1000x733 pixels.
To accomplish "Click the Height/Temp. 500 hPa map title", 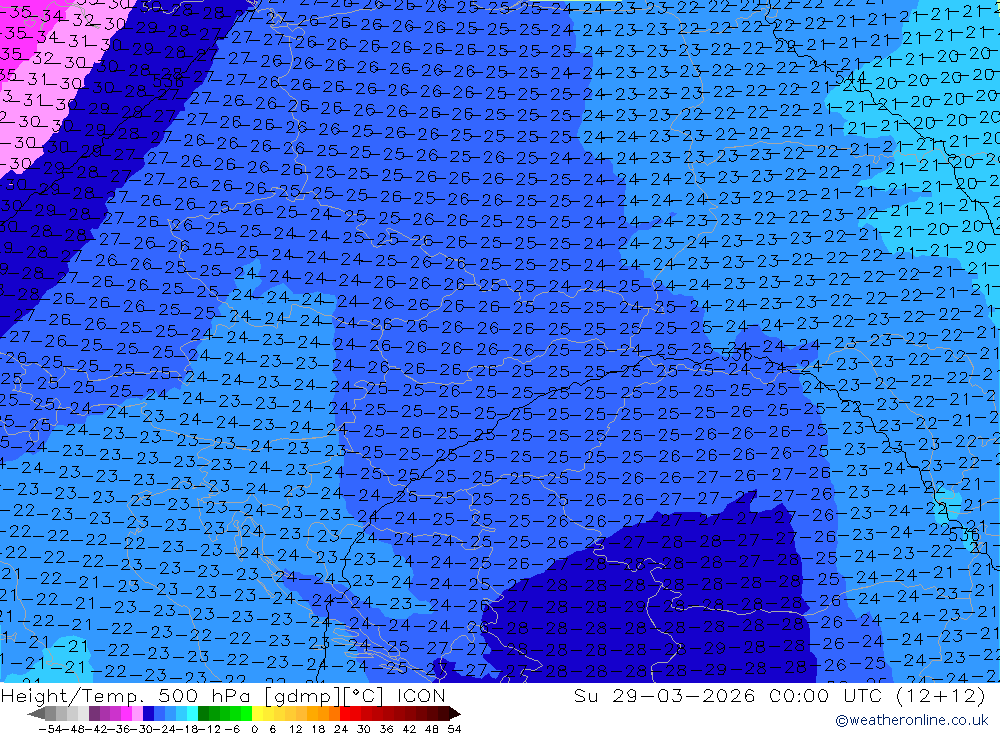I will 125,696.
